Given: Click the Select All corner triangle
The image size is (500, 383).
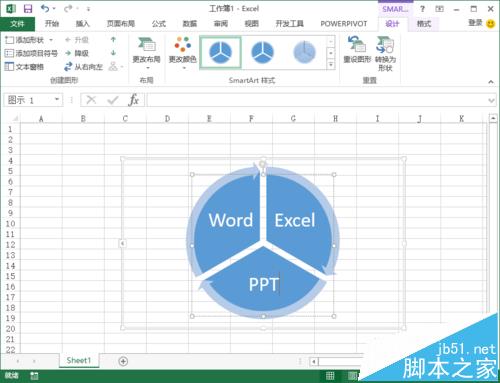Looking at the screenshot, I should point(15,119).
